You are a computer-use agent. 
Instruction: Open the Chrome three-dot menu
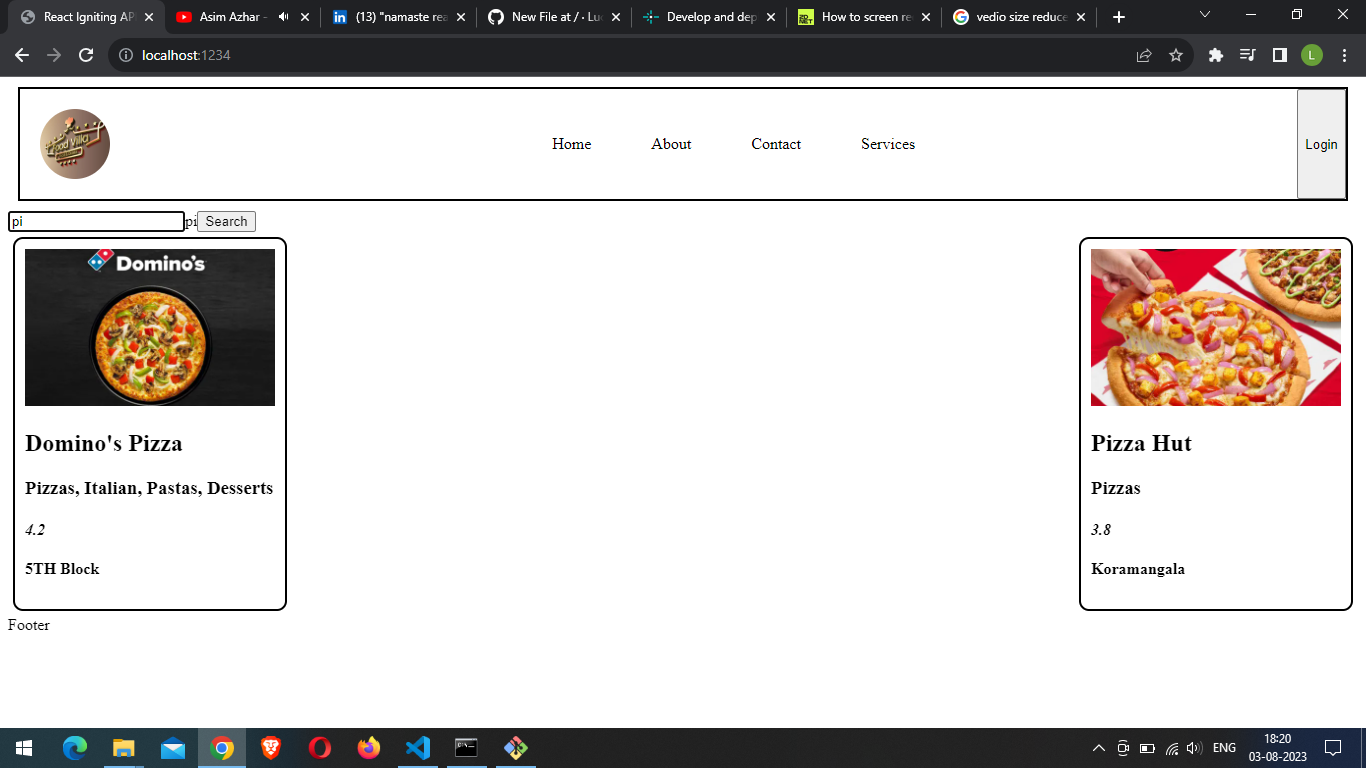click(1345, 55)
